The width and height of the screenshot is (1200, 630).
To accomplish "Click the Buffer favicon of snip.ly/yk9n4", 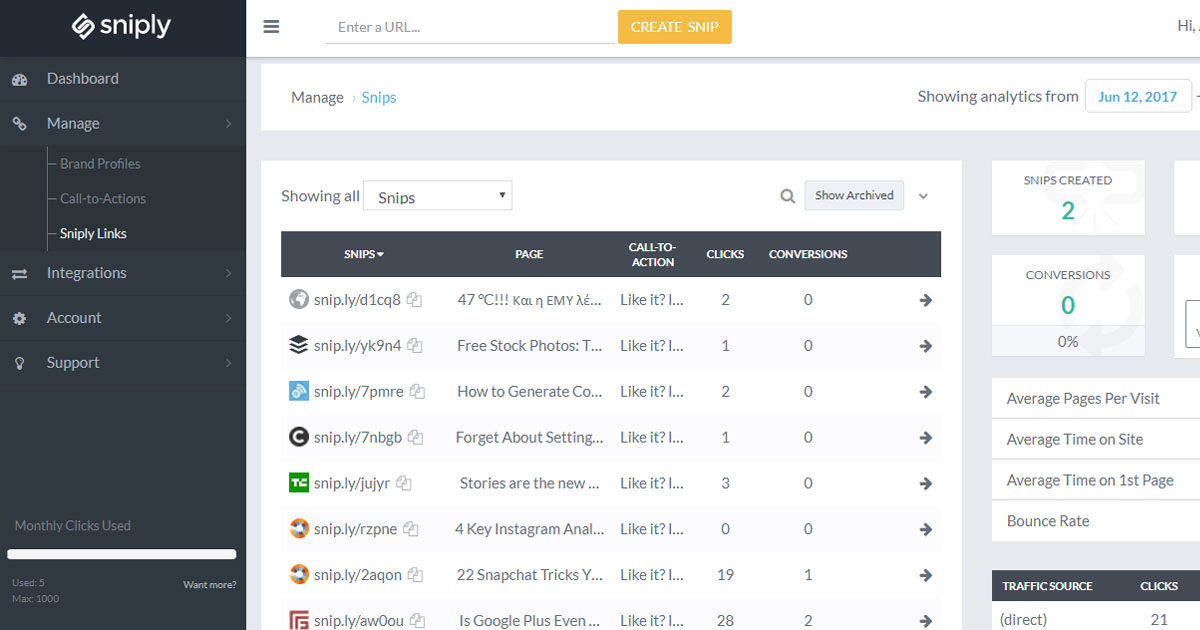I will 298,345.
